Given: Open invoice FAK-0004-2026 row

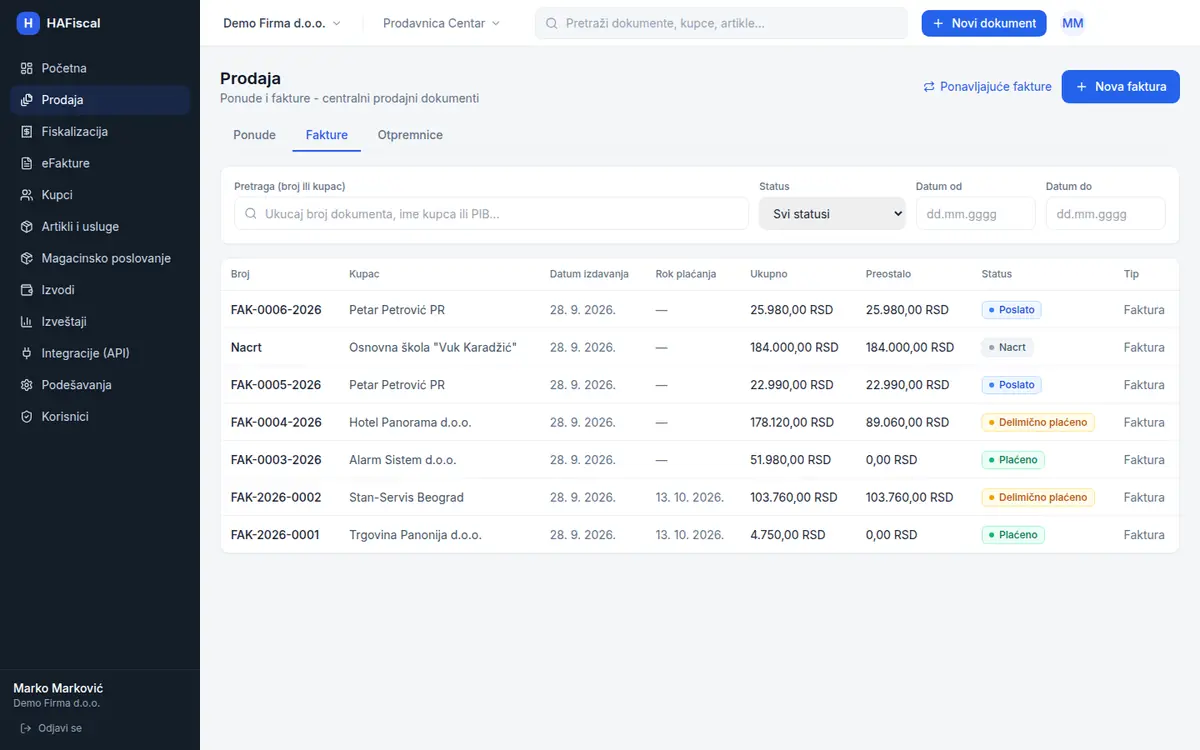Looking at the screenshot, I should (x=700, y=422).
